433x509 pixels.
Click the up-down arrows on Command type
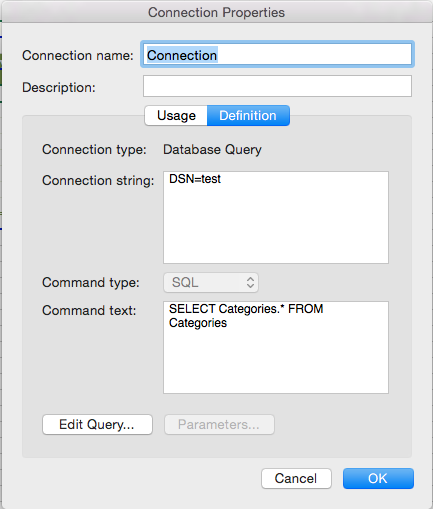(x=250, y=283)
